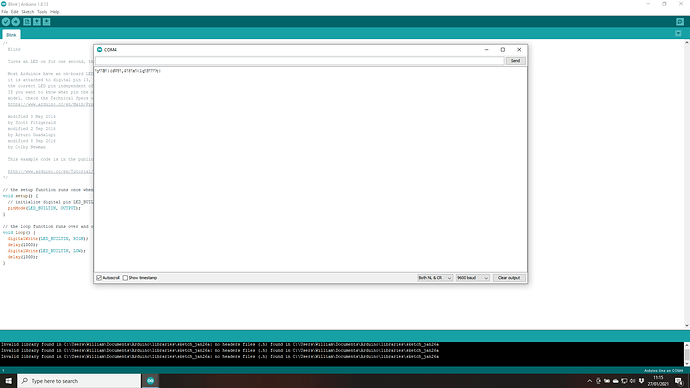The height and width of the screenshot is (388, 690).
Task: Open the tab options dropdown arrow
Action: (x=678, y=33)
